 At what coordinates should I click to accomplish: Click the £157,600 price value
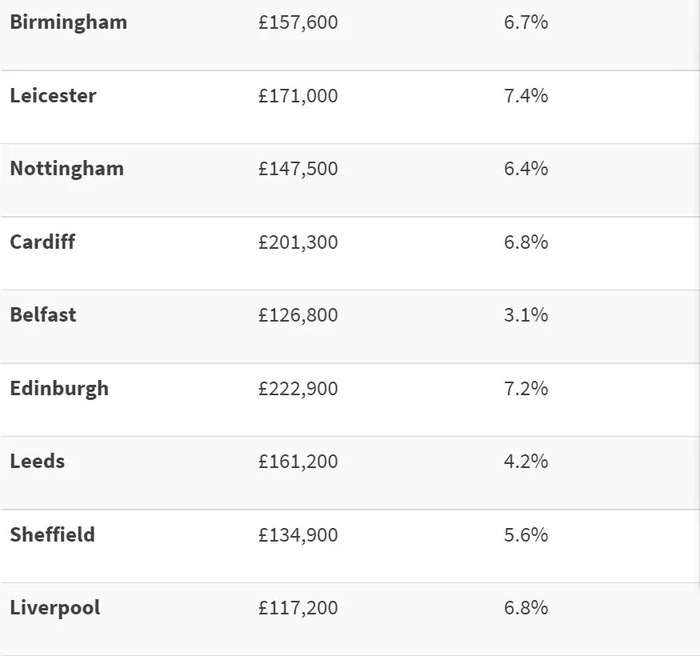298,23
